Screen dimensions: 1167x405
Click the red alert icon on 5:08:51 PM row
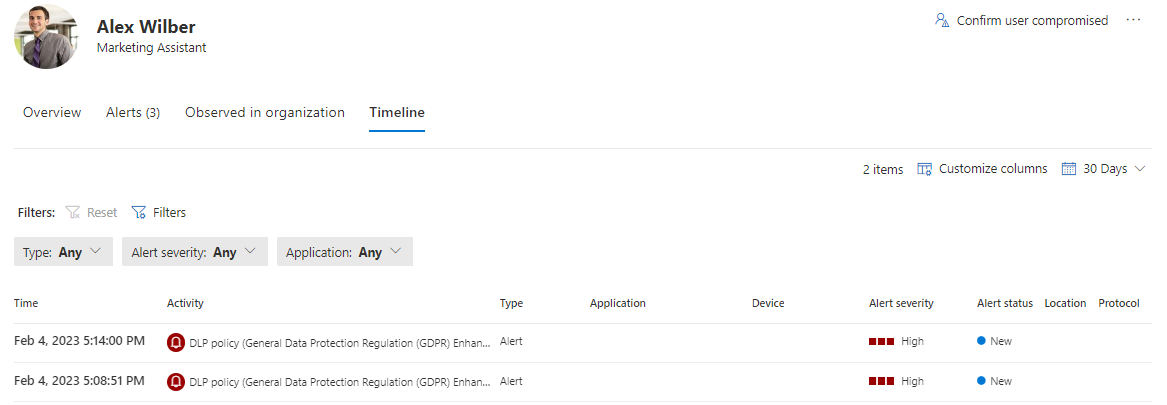coord(176,381)
